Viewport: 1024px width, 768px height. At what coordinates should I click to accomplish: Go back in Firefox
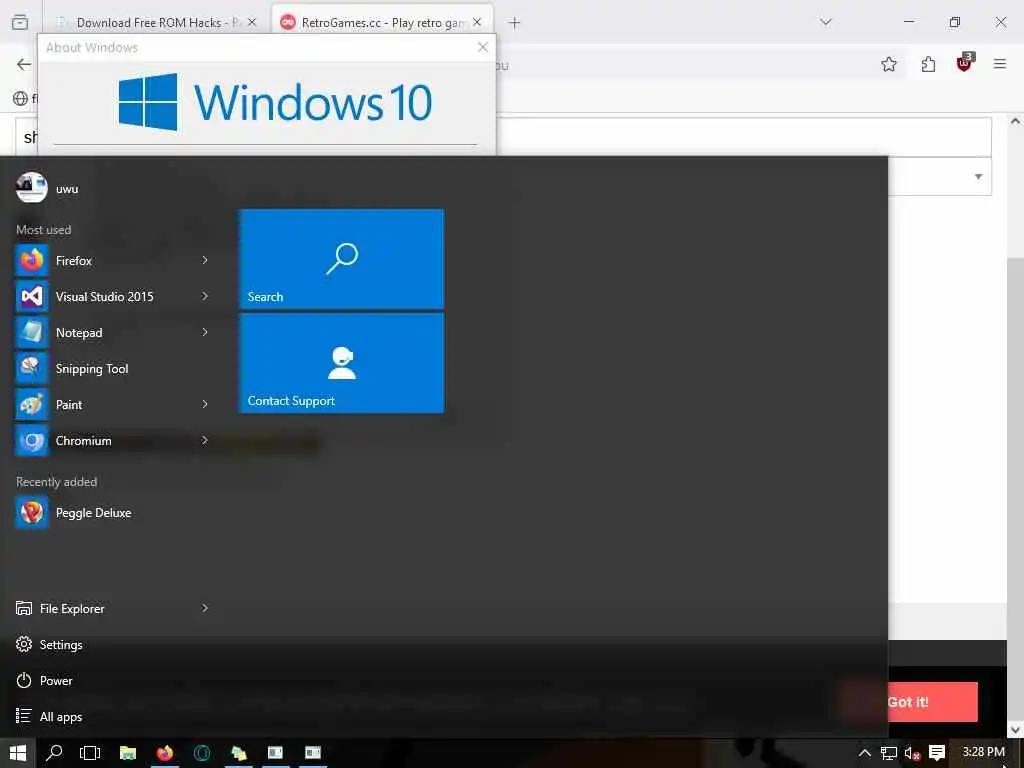tap(24, 64)
